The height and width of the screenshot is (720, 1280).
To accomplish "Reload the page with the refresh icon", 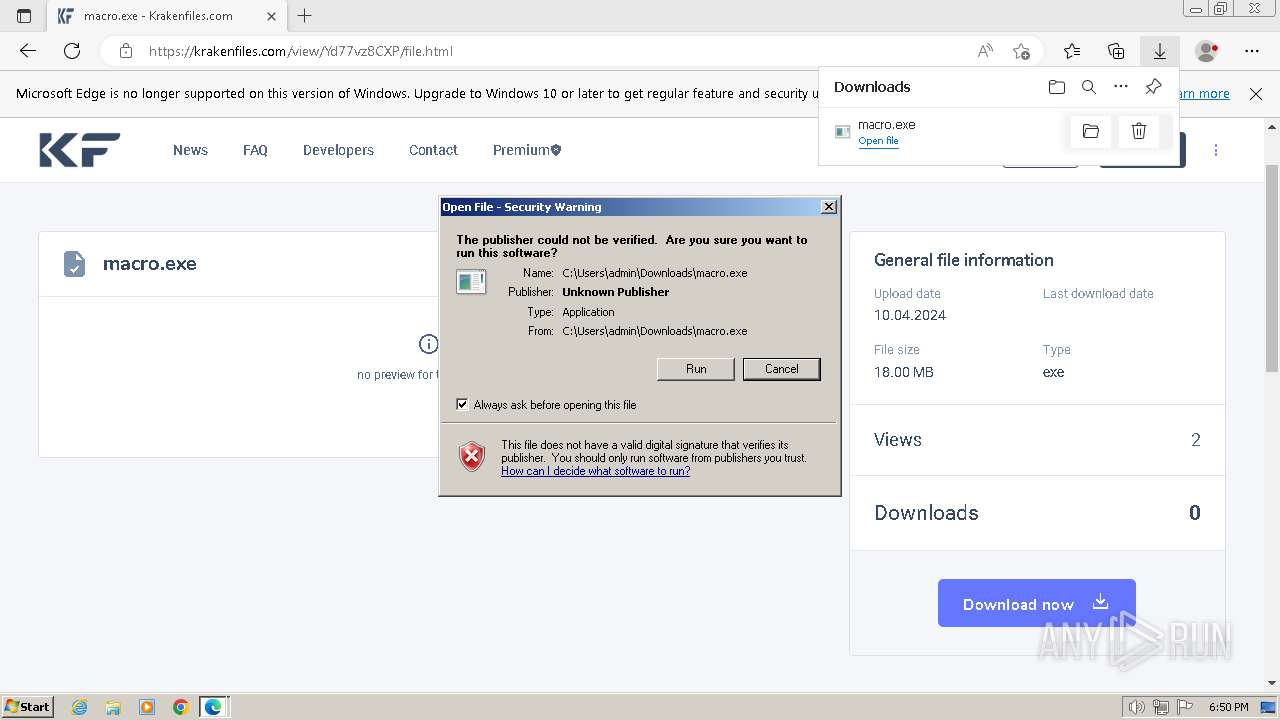I will pos(72,51).
